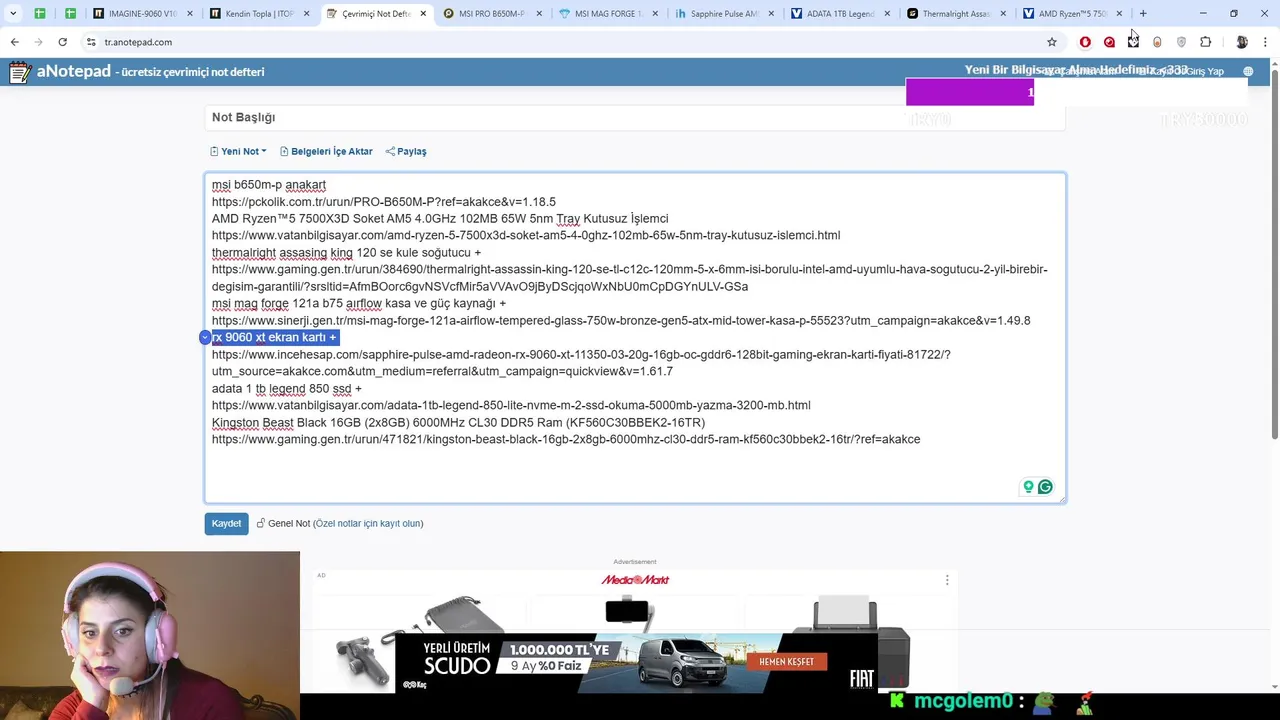Click the vatanbilgisayar adata-1tb-legend URL line
This screenshot has width=1280, height=720.
[x=511, y=406]
